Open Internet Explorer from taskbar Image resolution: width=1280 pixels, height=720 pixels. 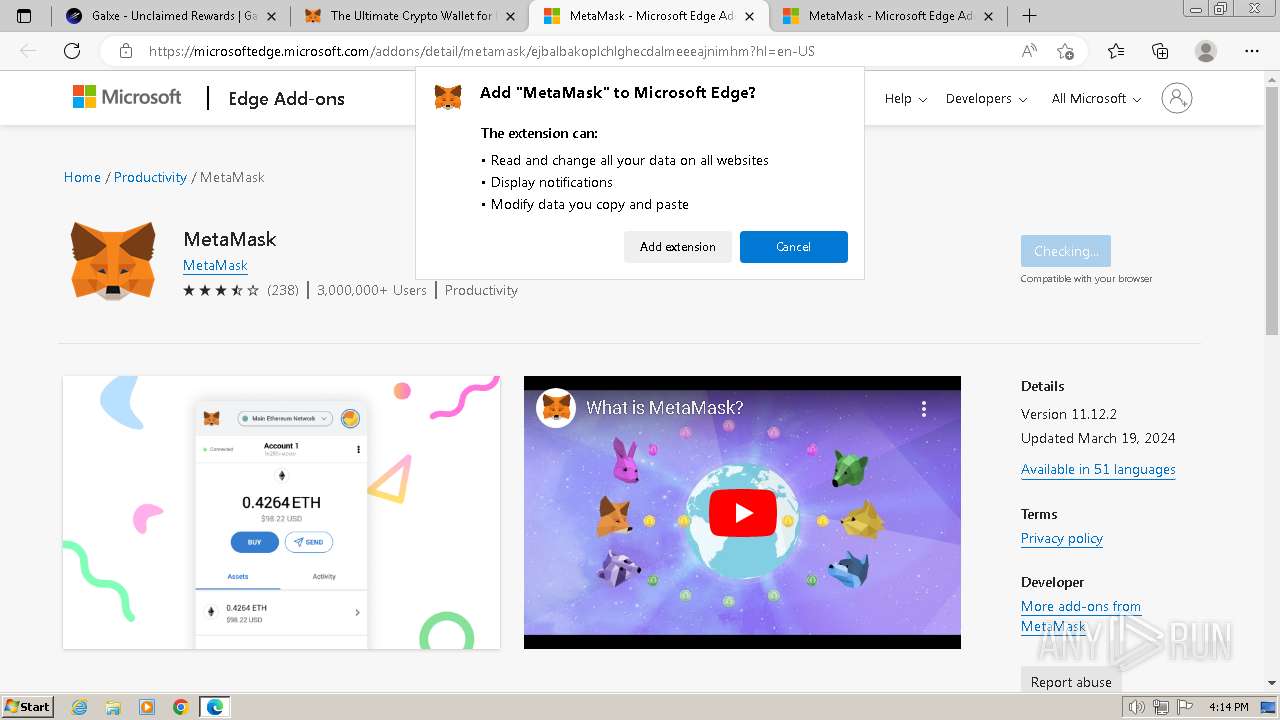pyautogui.click(x=80, y=707)
